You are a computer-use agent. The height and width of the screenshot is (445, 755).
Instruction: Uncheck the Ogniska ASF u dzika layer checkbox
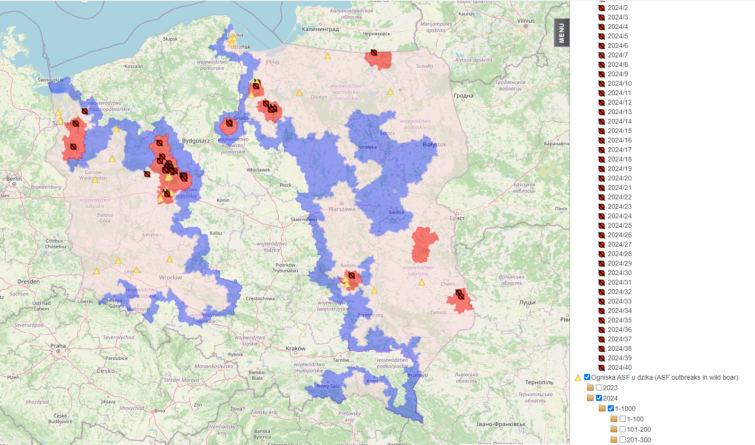(587, 377)
